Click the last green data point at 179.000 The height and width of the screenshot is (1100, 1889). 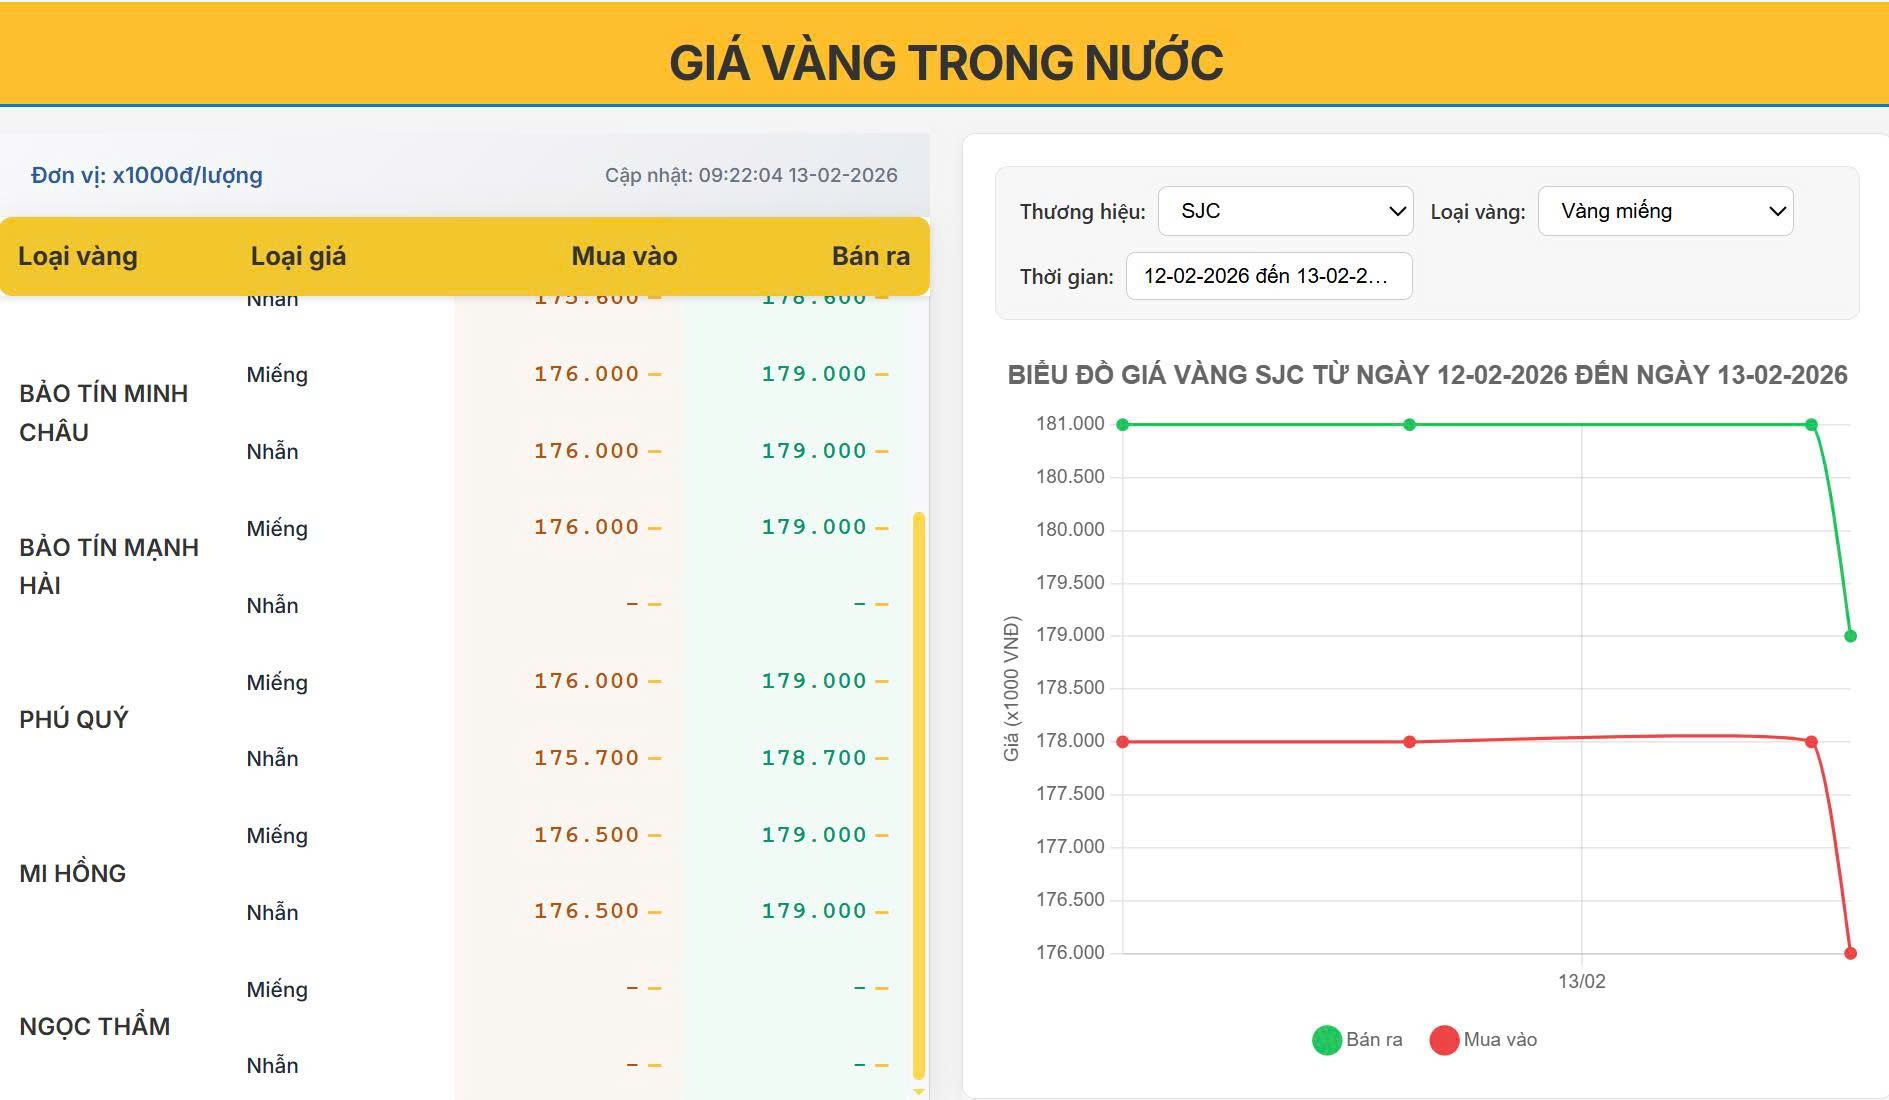pyautogui.click(x=1850, y=636)
